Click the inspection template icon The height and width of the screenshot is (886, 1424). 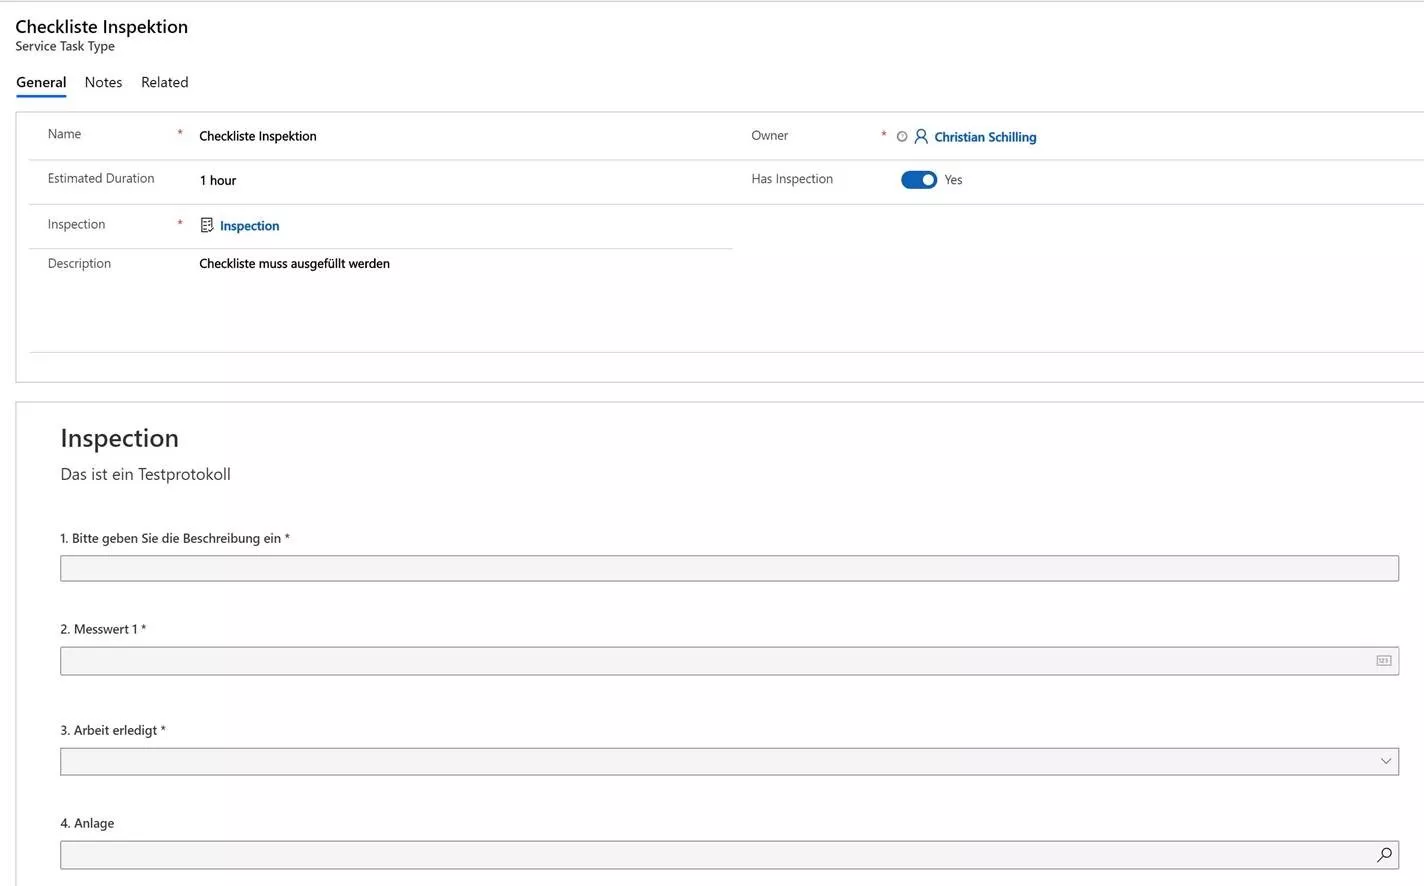(x=206, y=225)
